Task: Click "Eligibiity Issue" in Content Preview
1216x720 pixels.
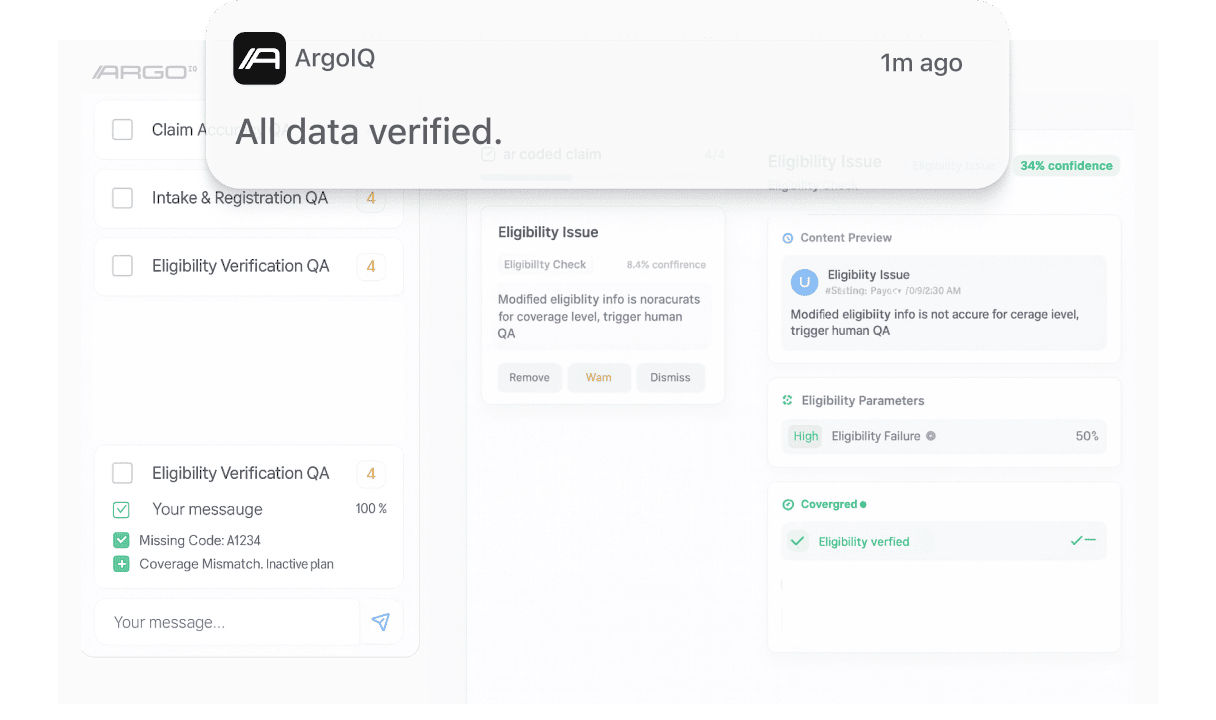Action: (869, 275)
